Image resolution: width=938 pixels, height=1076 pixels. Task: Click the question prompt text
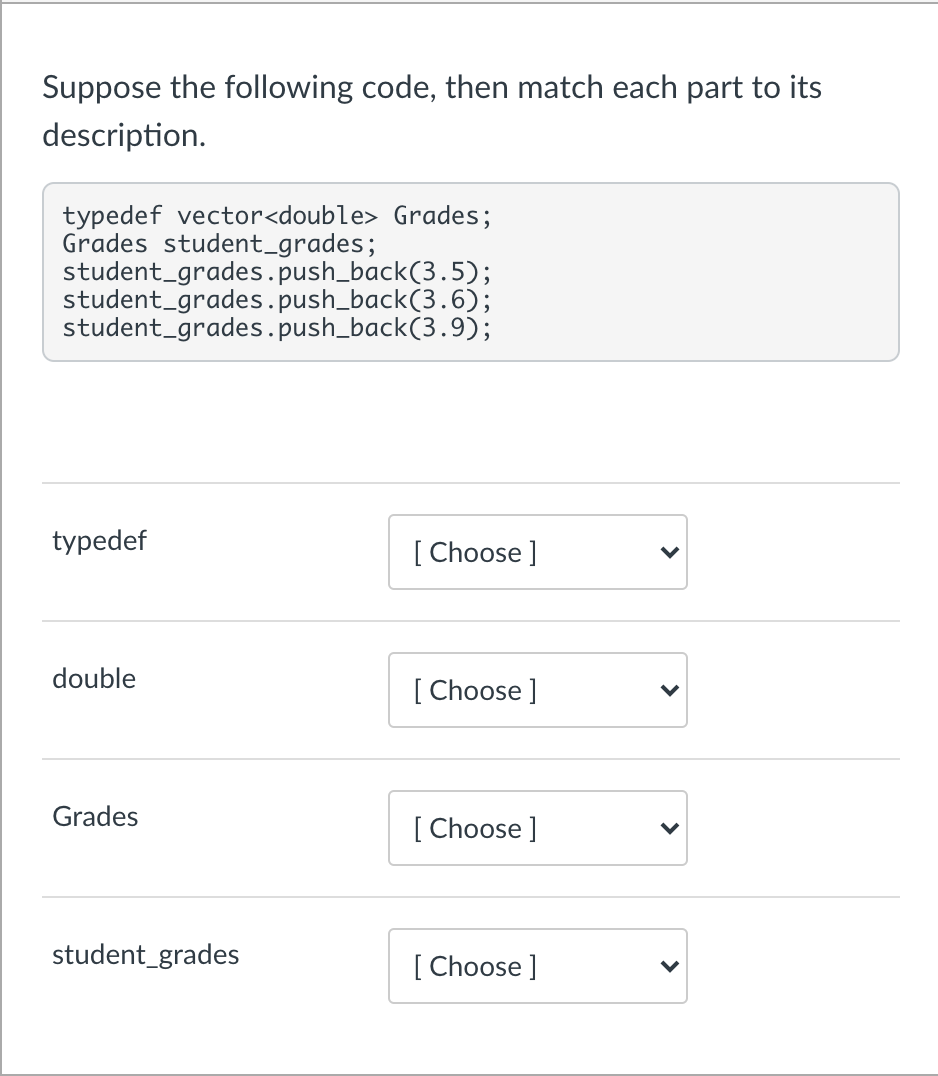click(430, 110)
